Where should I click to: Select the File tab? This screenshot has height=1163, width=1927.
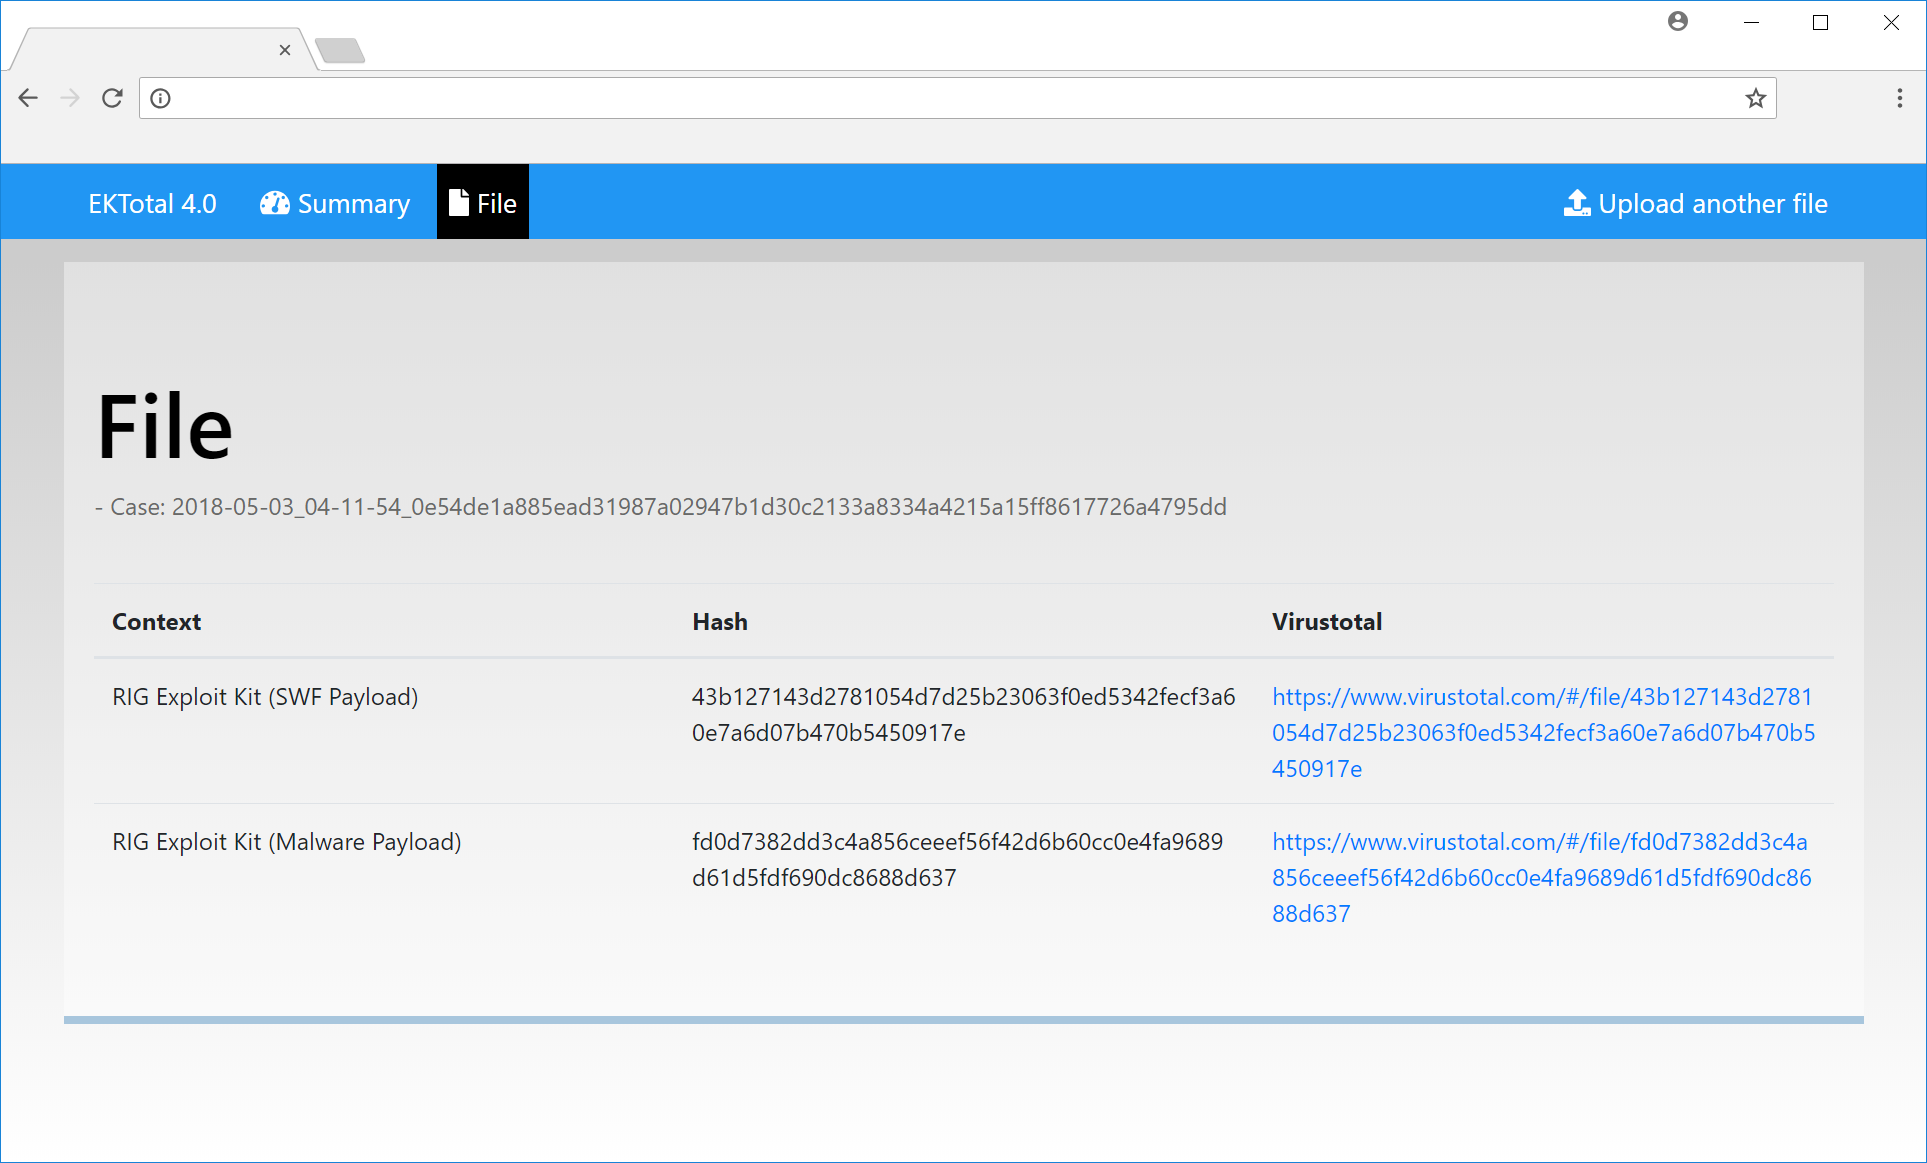(483, 203)
